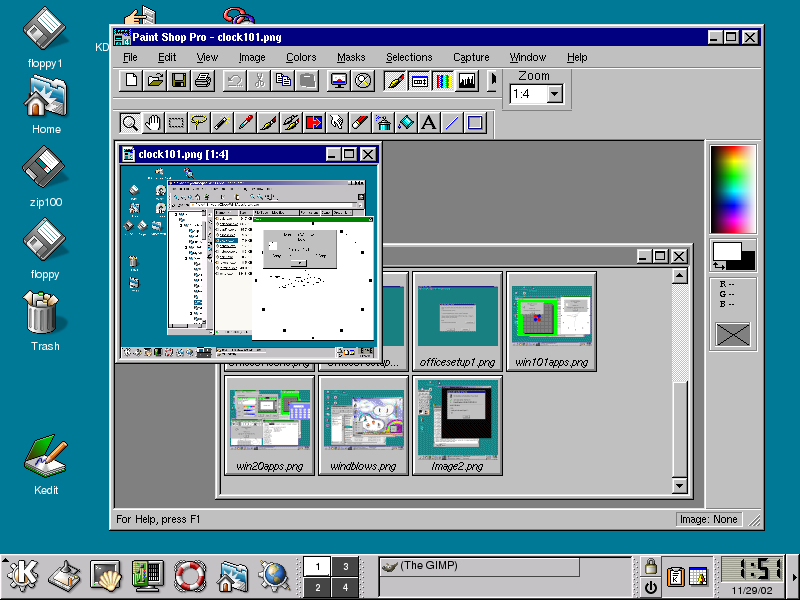
Task: Toggle the histogram window button
Action: (467, 81)
